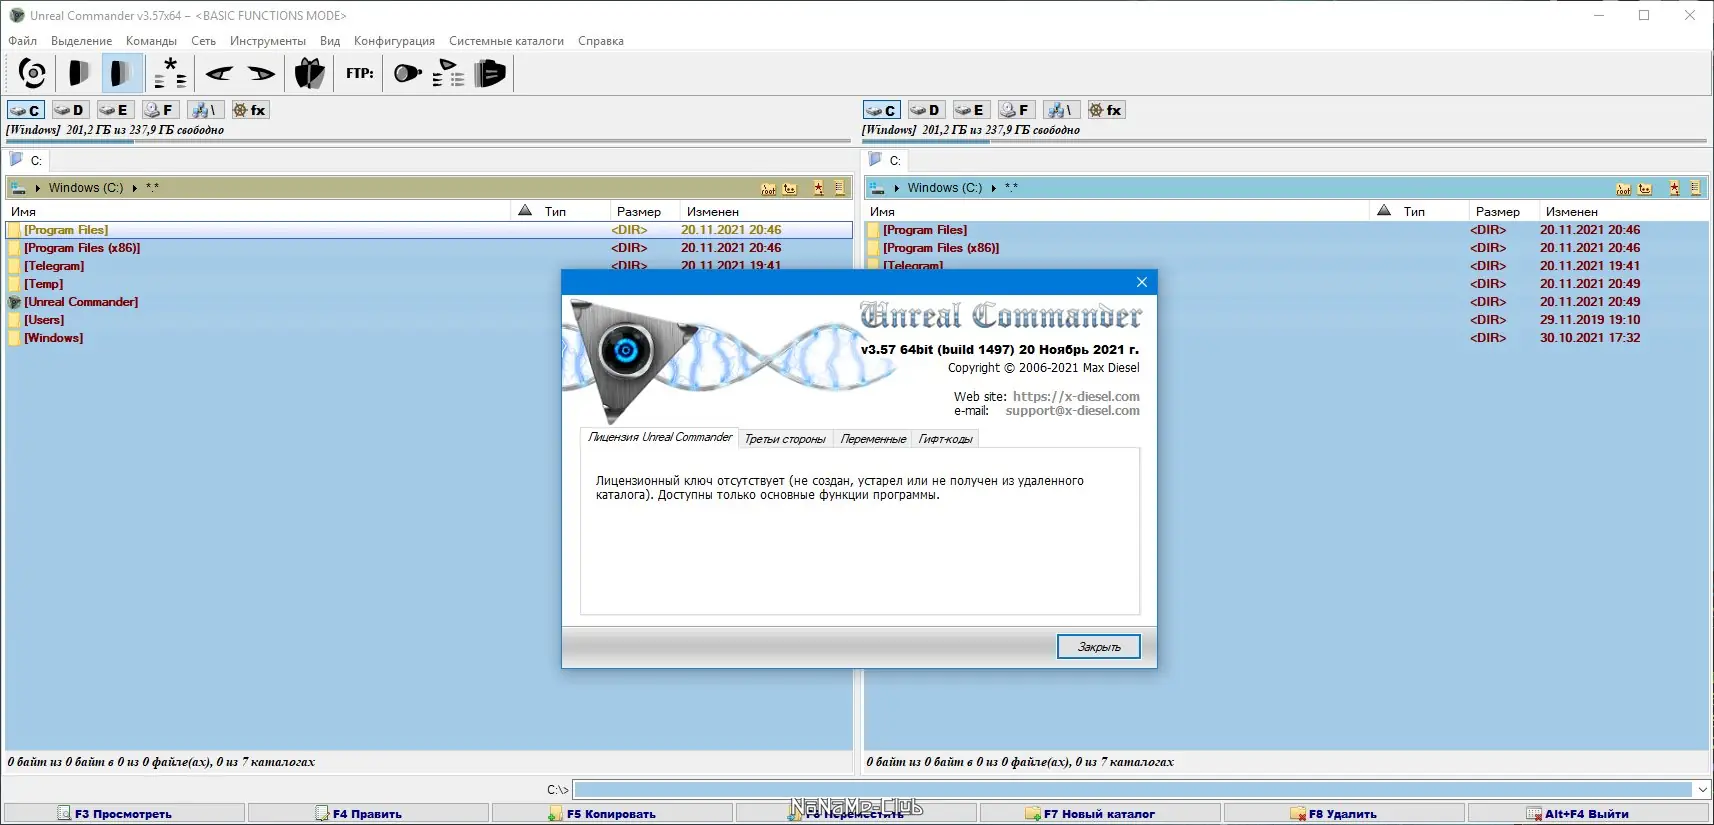Go to root directory in left panel
The height and width of the screenshot is (825, 1714).
tap(768, 188)
